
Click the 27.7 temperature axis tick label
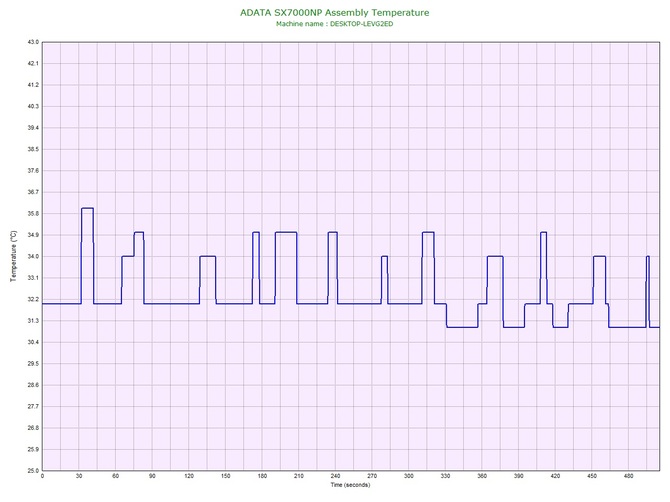(x=33, y=406)
